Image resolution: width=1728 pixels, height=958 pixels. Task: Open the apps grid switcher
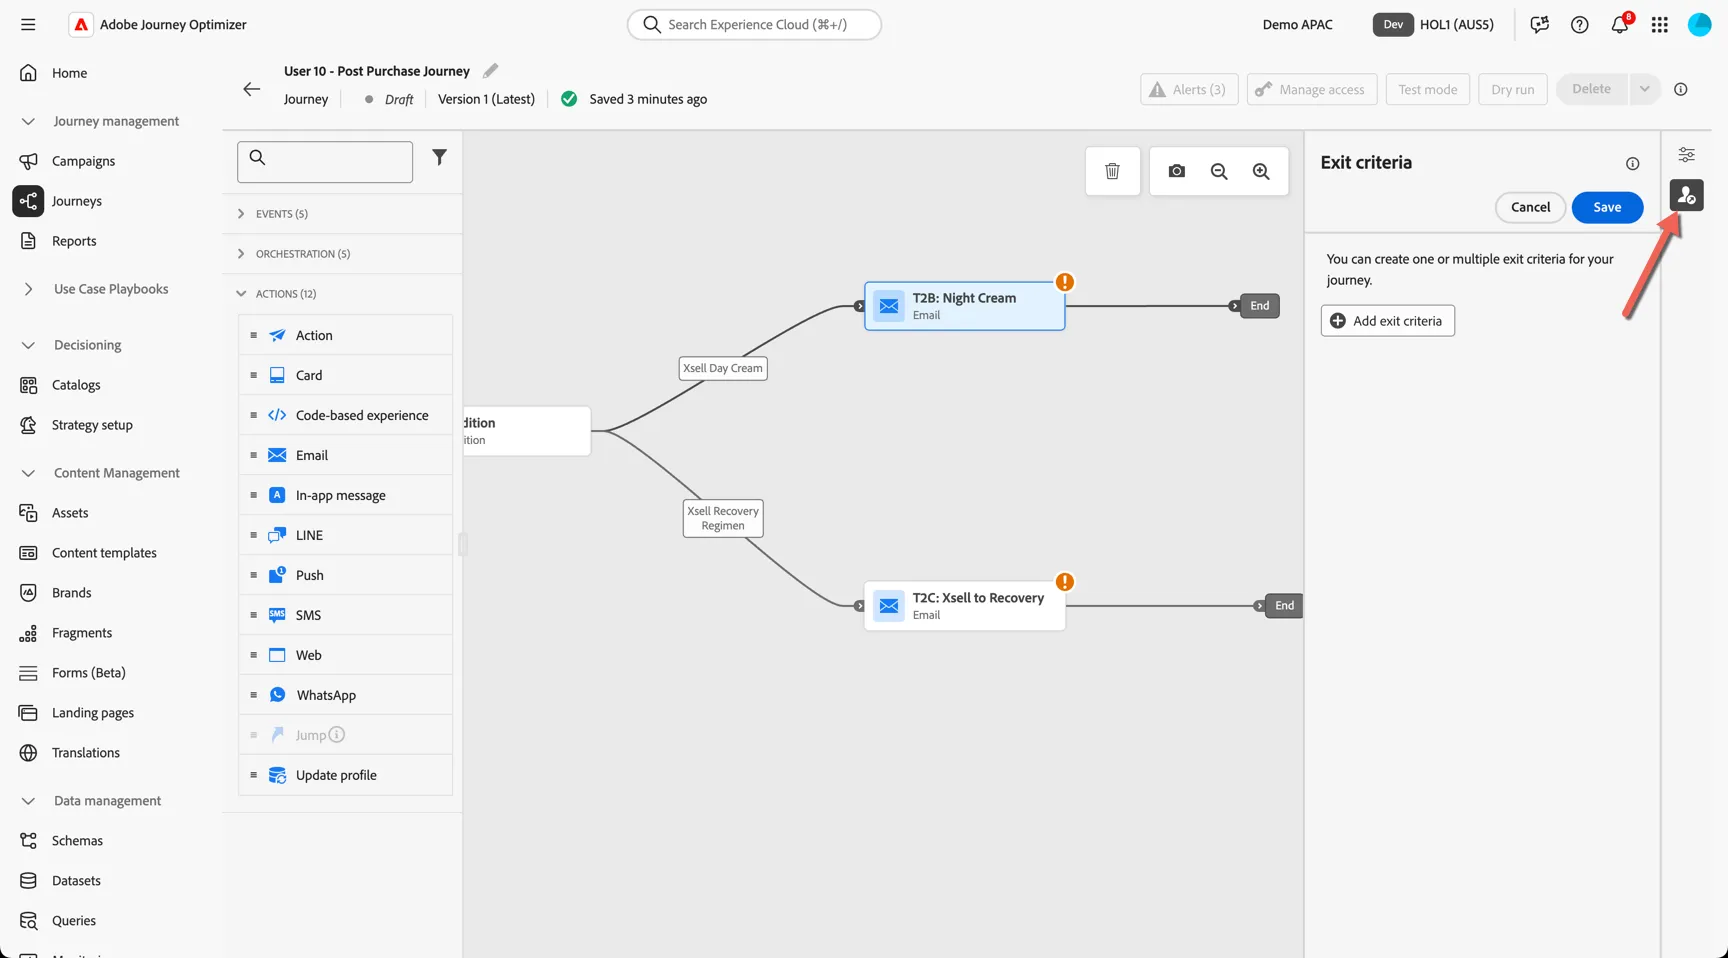coord(1659,25)
